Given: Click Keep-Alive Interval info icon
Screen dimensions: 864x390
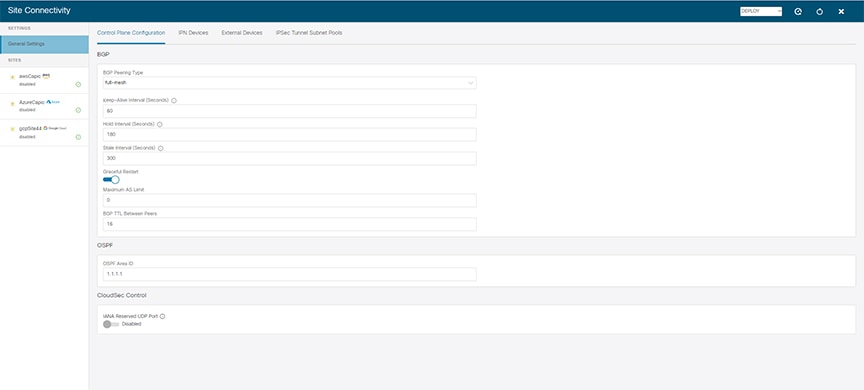Looking at the screenshot, I should pos(174,101).
